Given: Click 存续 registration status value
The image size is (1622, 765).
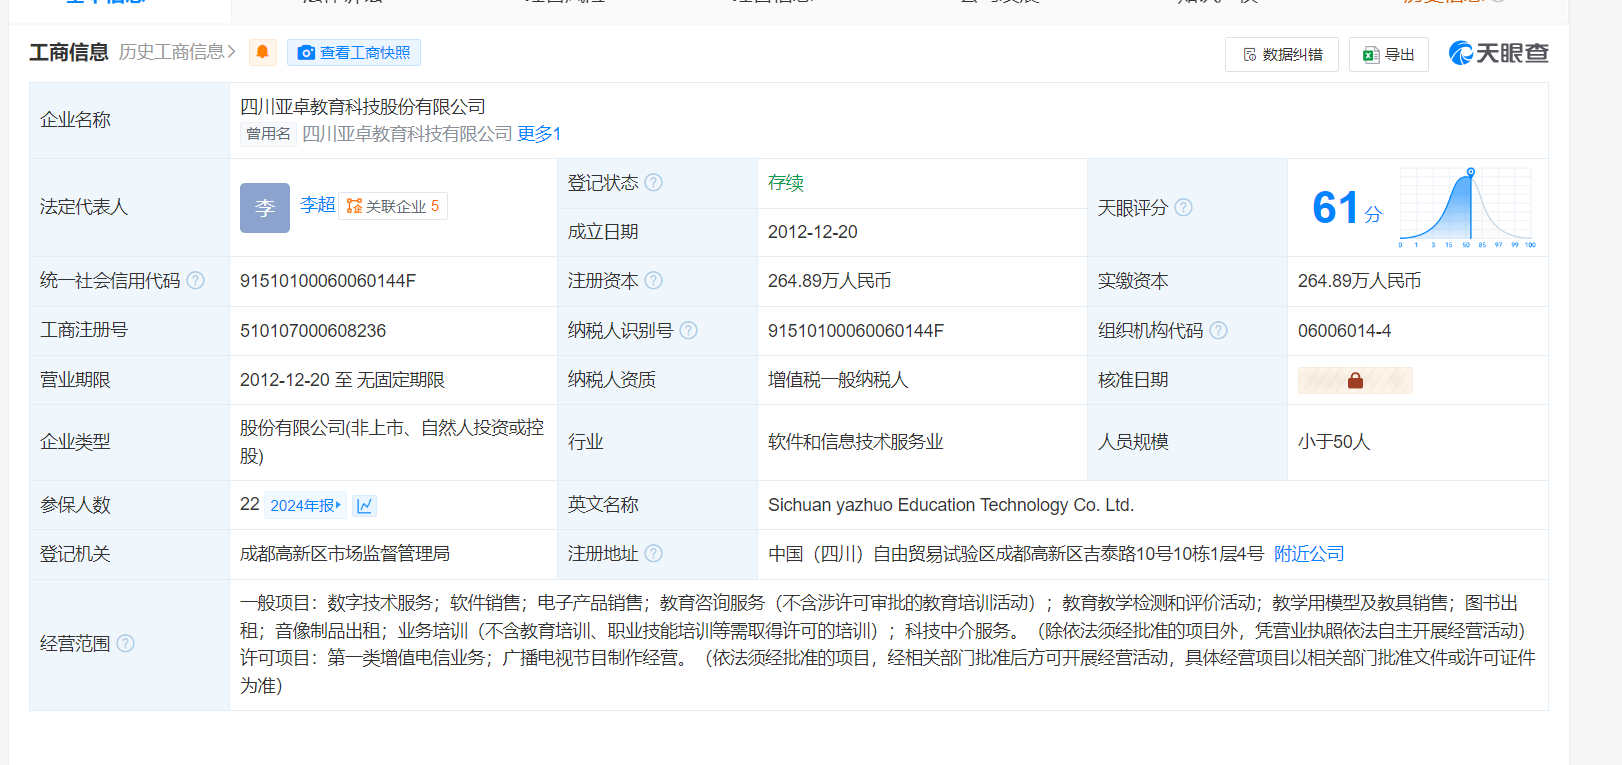Looking at the screenshot, I should [x=786, y=182].
